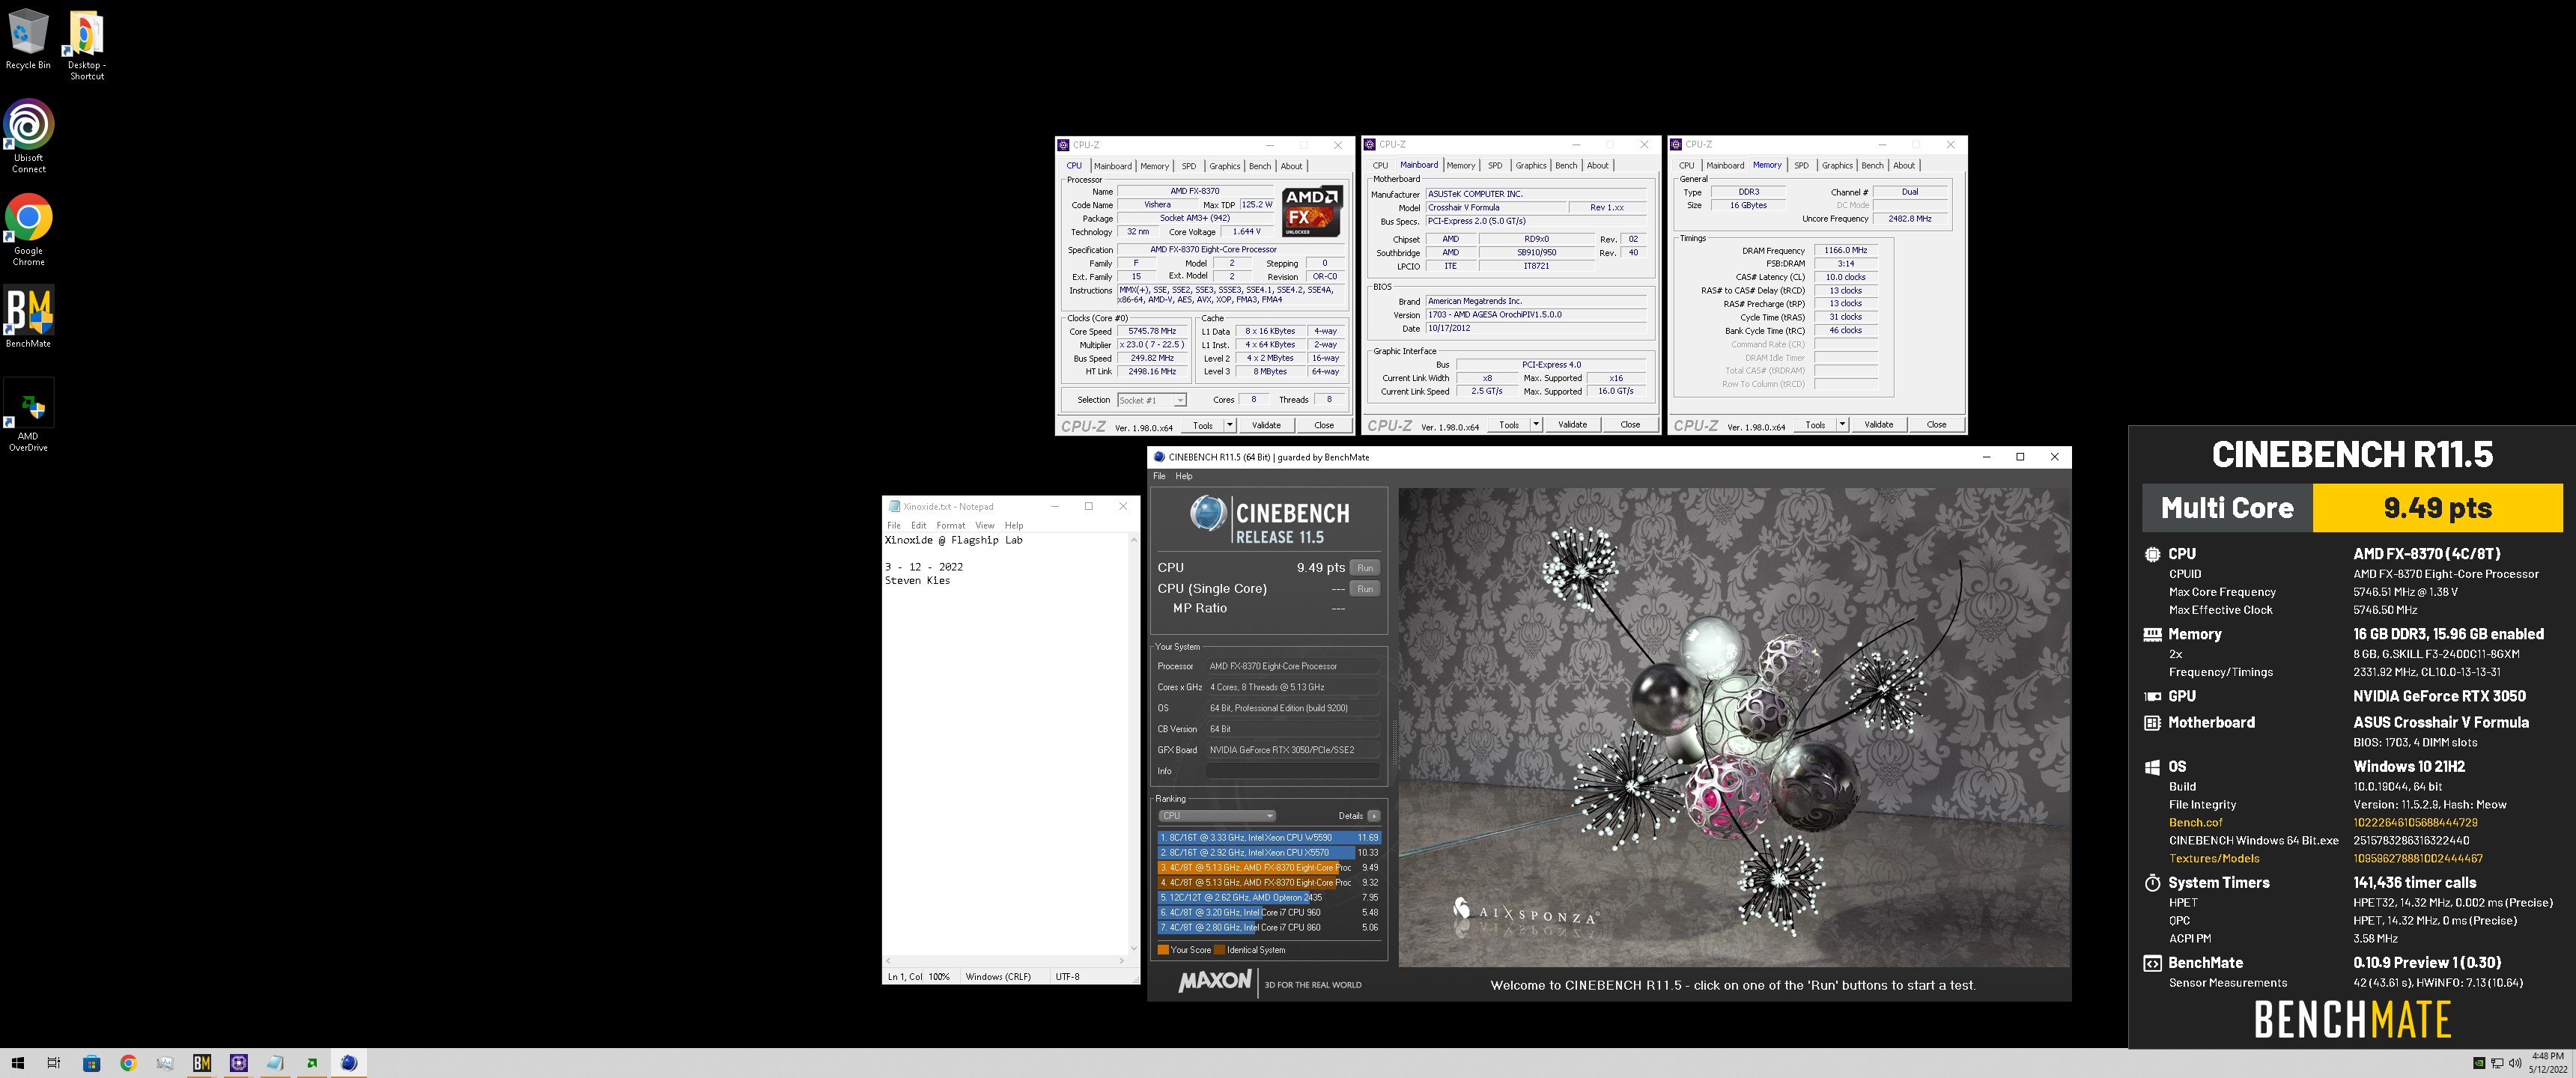Open the Google Chrome desktop icon
The width and height of the screenshot is (2576, 1078).
[x=28, y=229]
